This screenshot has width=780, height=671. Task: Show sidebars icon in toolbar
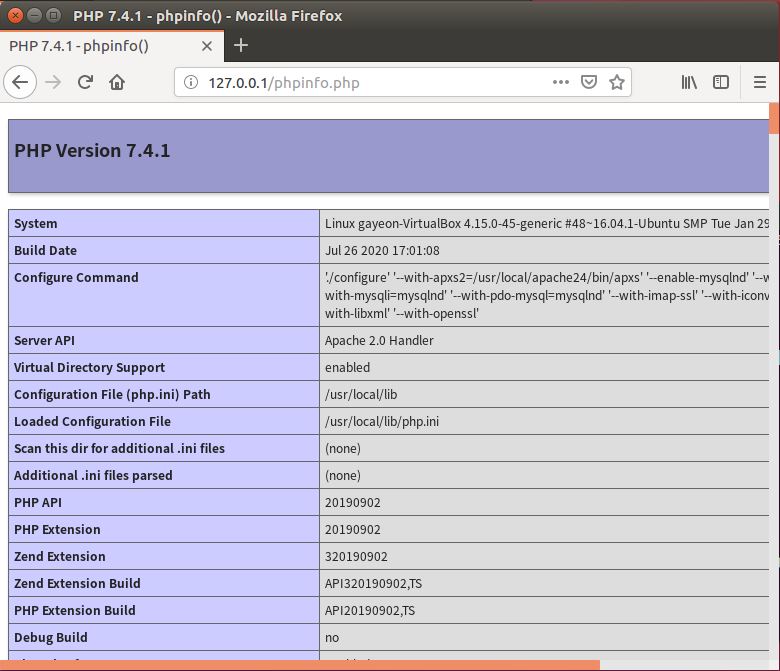[x=721, y=82]
